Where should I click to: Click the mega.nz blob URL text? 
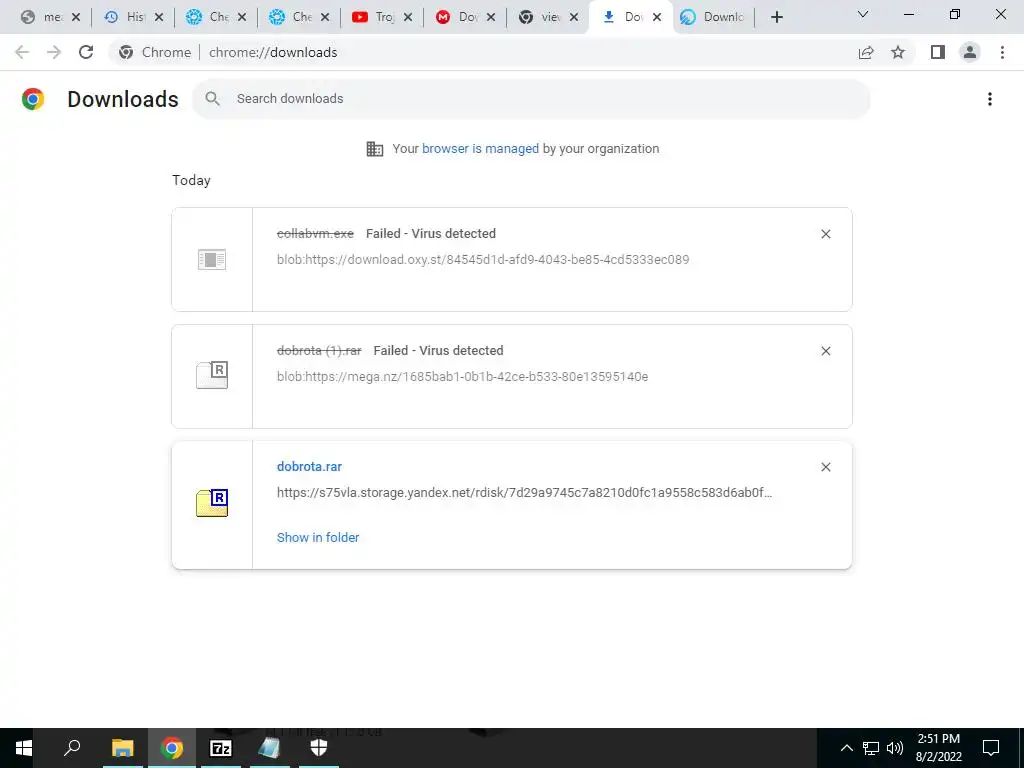click(x=462, y=376)
